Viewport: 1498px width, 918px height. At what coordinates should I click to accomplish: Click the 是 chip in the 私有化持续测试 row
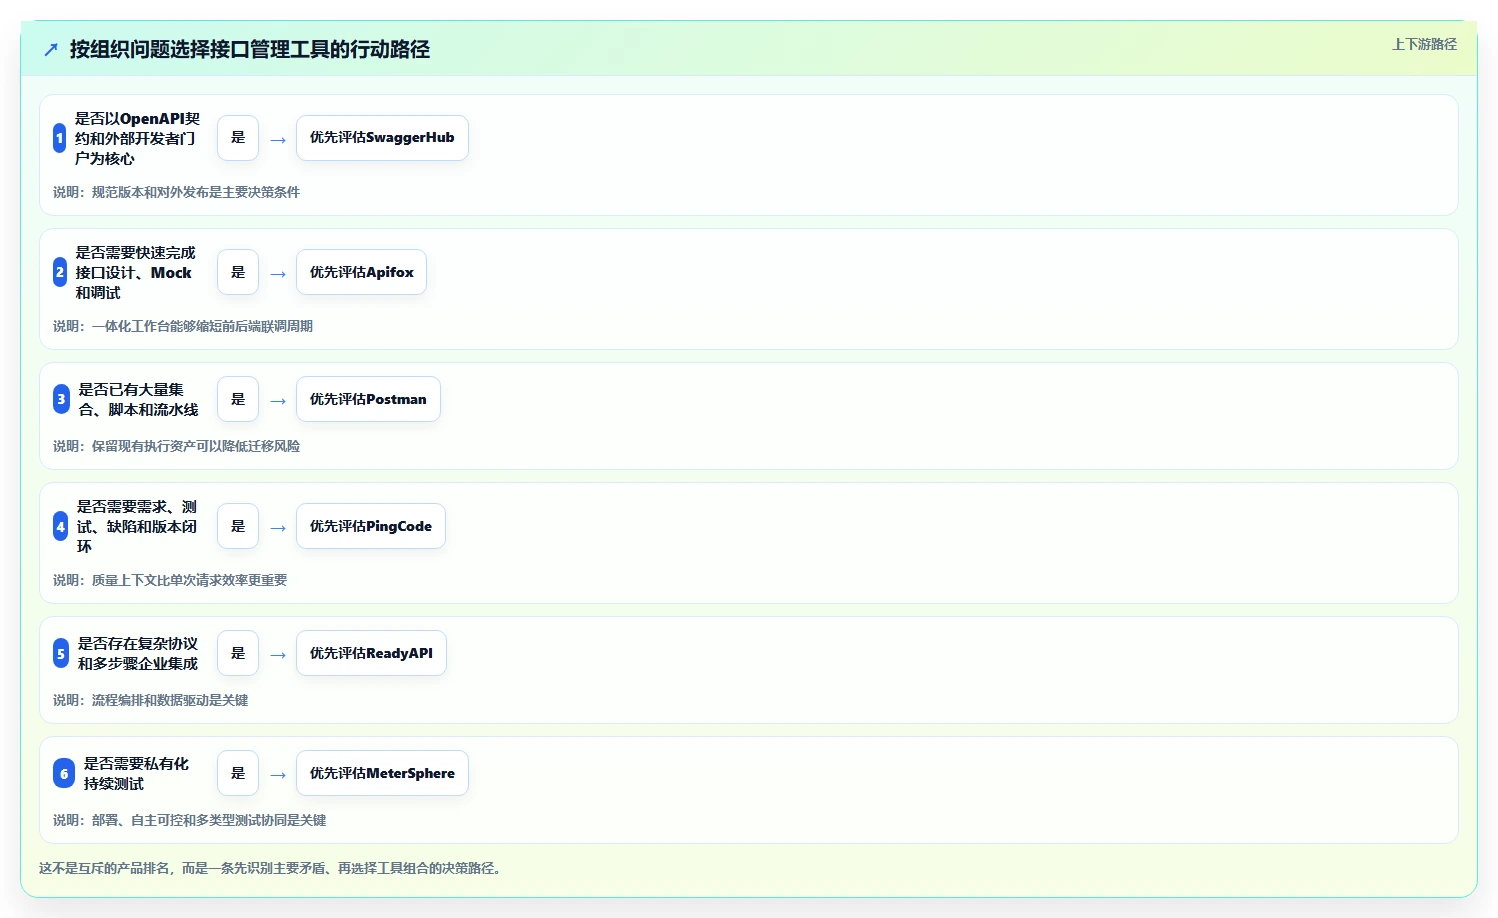coord(238,773)
